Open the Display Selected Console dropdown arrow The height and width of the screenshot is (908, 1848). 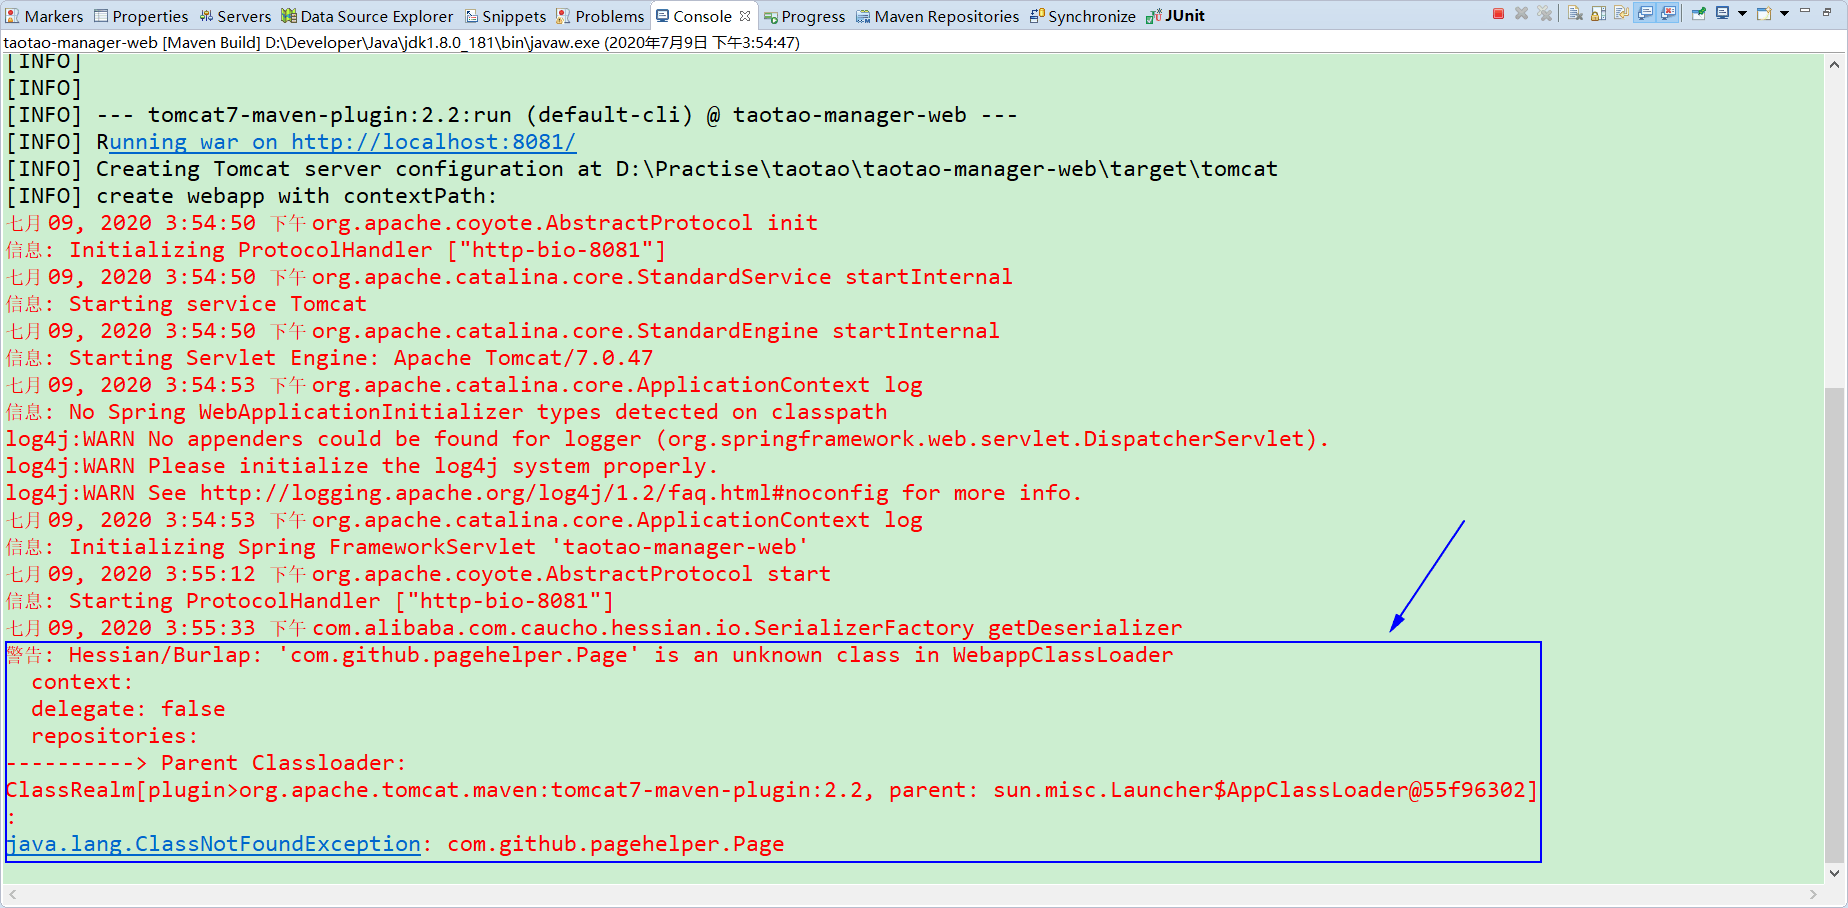(1742, 14)
